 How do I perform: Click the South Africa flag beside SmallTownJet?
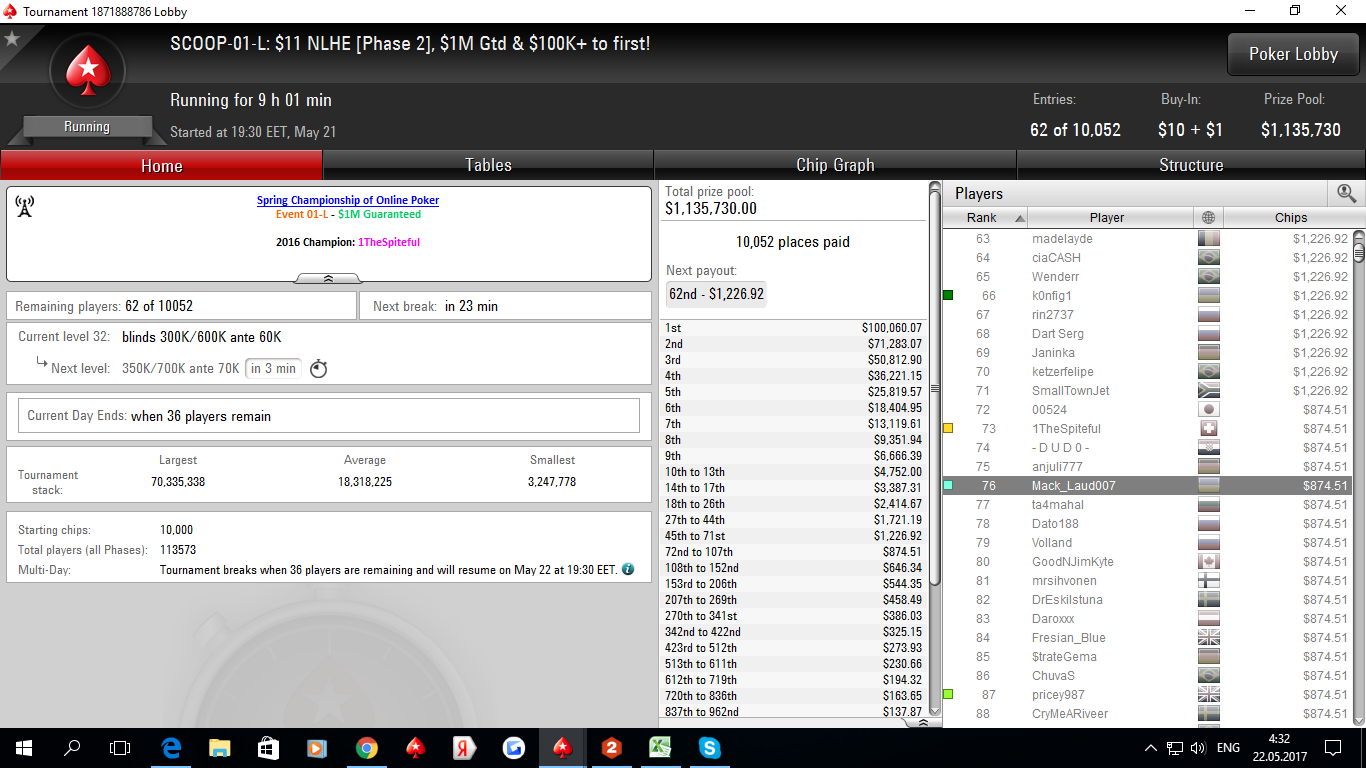click(x=1209, y=391)
